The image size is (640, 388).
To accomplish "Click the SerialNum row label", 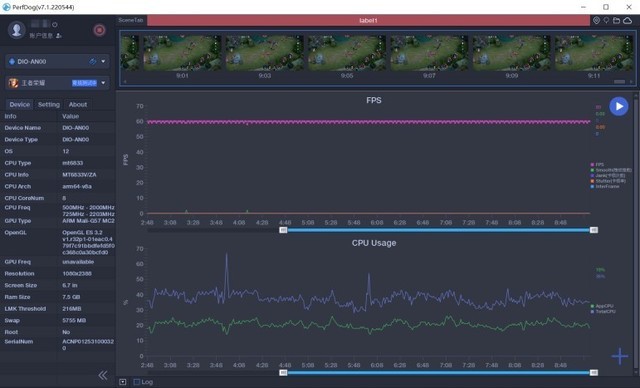I will point(19,341).
